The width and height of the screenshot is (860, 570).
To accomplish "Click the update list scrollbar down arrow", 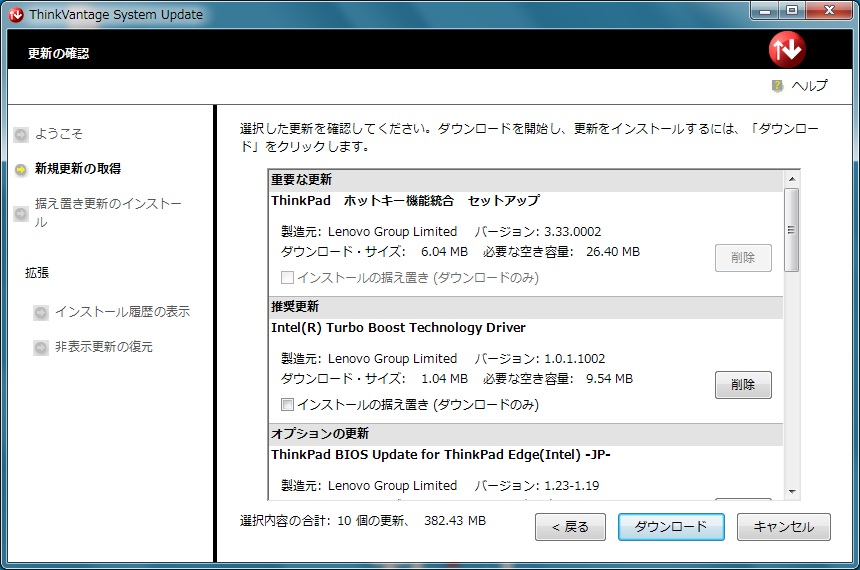I will coord(791,492).
